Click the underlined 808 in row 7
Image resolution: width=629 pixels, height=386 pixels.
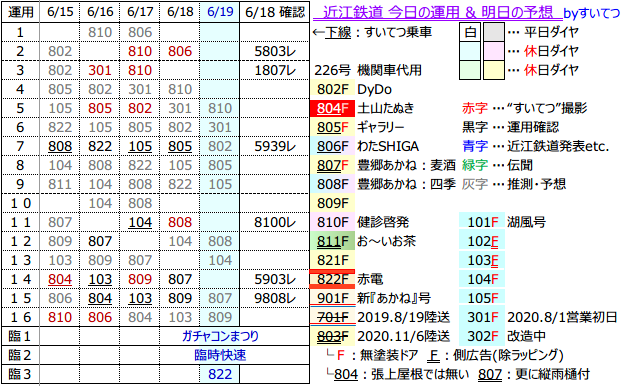[60, 146]
